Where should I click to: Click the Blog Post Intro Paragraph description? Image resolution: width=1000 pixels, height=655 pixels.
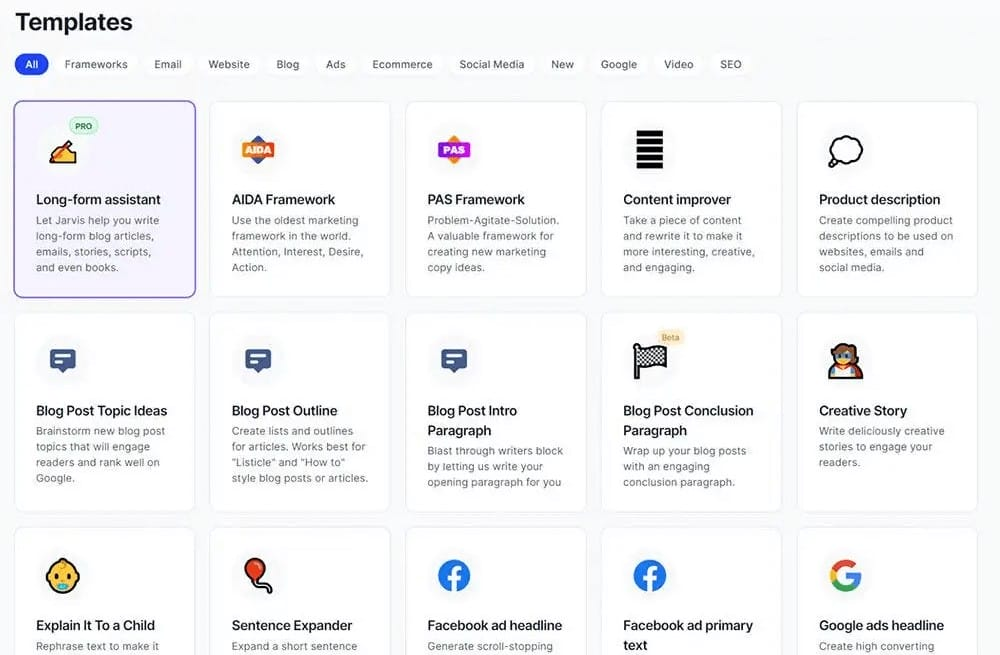point(494,467)
